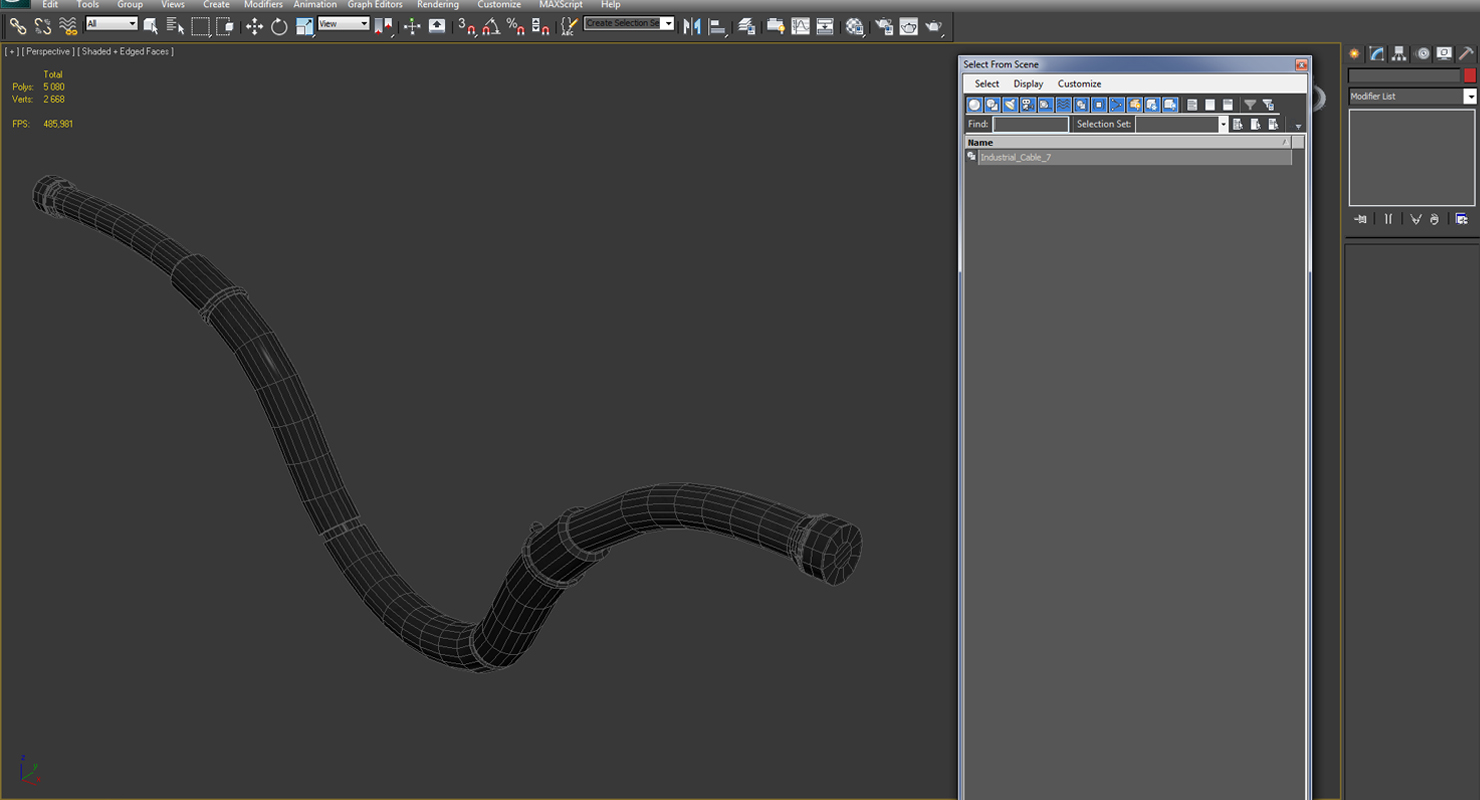Activate the Select Object tool

151,26
